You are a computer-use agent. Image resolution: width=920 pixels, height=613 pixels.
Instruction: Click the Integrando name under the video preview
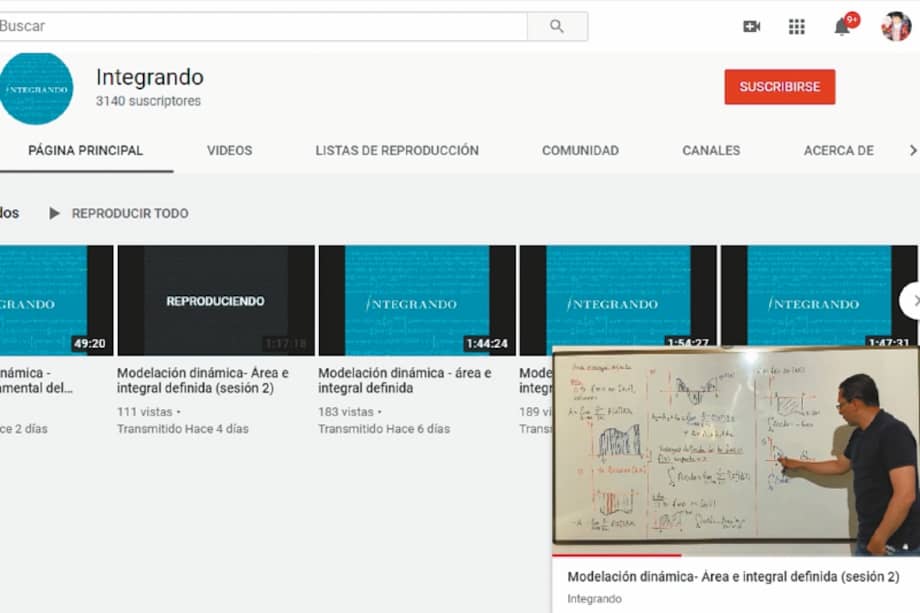point(593,598)
